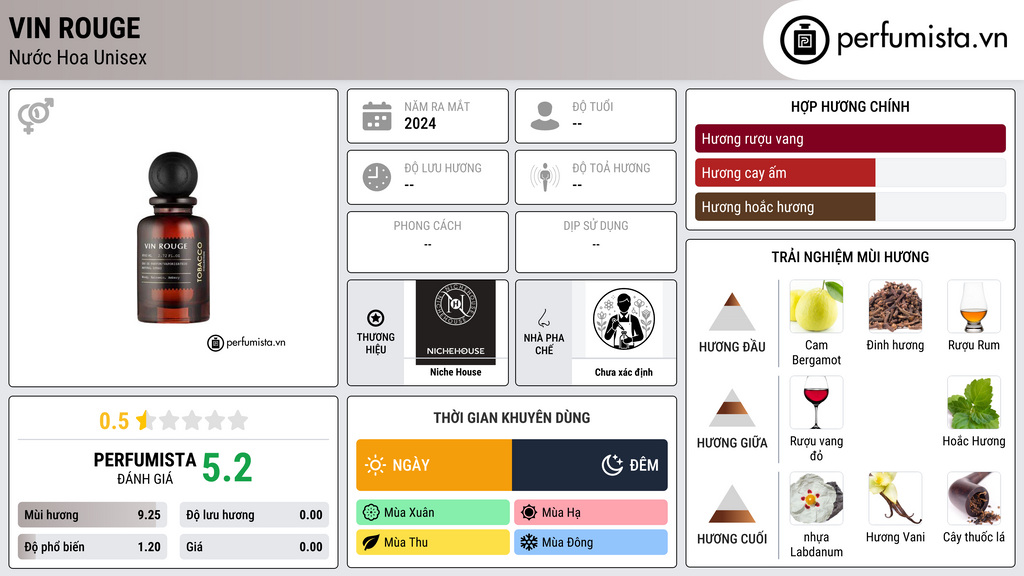1024x576 pixels.
Task: Click the Giá 0.00 score bar
Action: coord(254,547)
